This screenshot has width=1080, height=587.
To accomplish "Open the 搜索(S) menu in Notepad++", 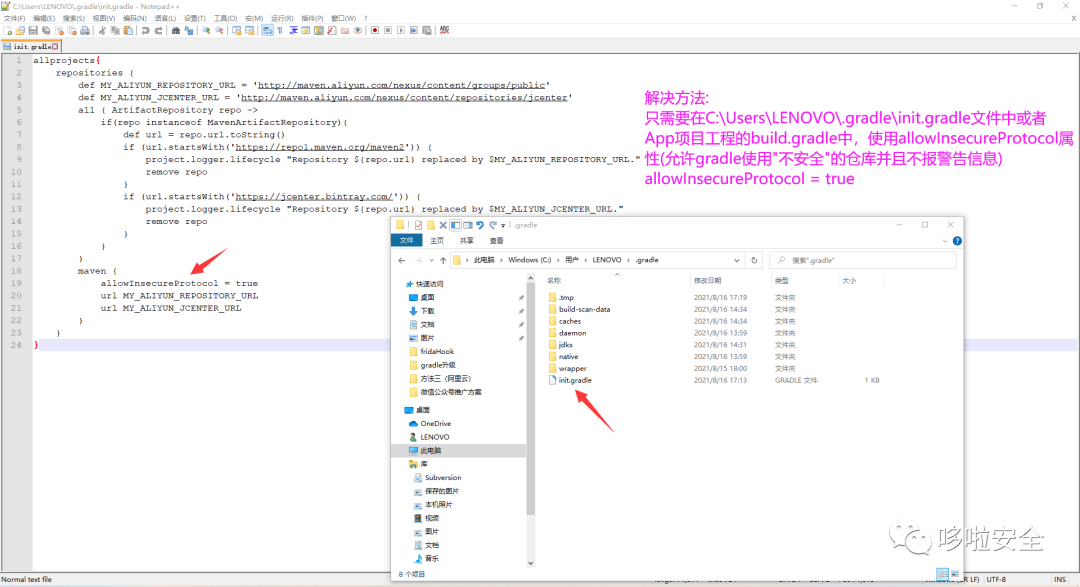I will (74, 19).
